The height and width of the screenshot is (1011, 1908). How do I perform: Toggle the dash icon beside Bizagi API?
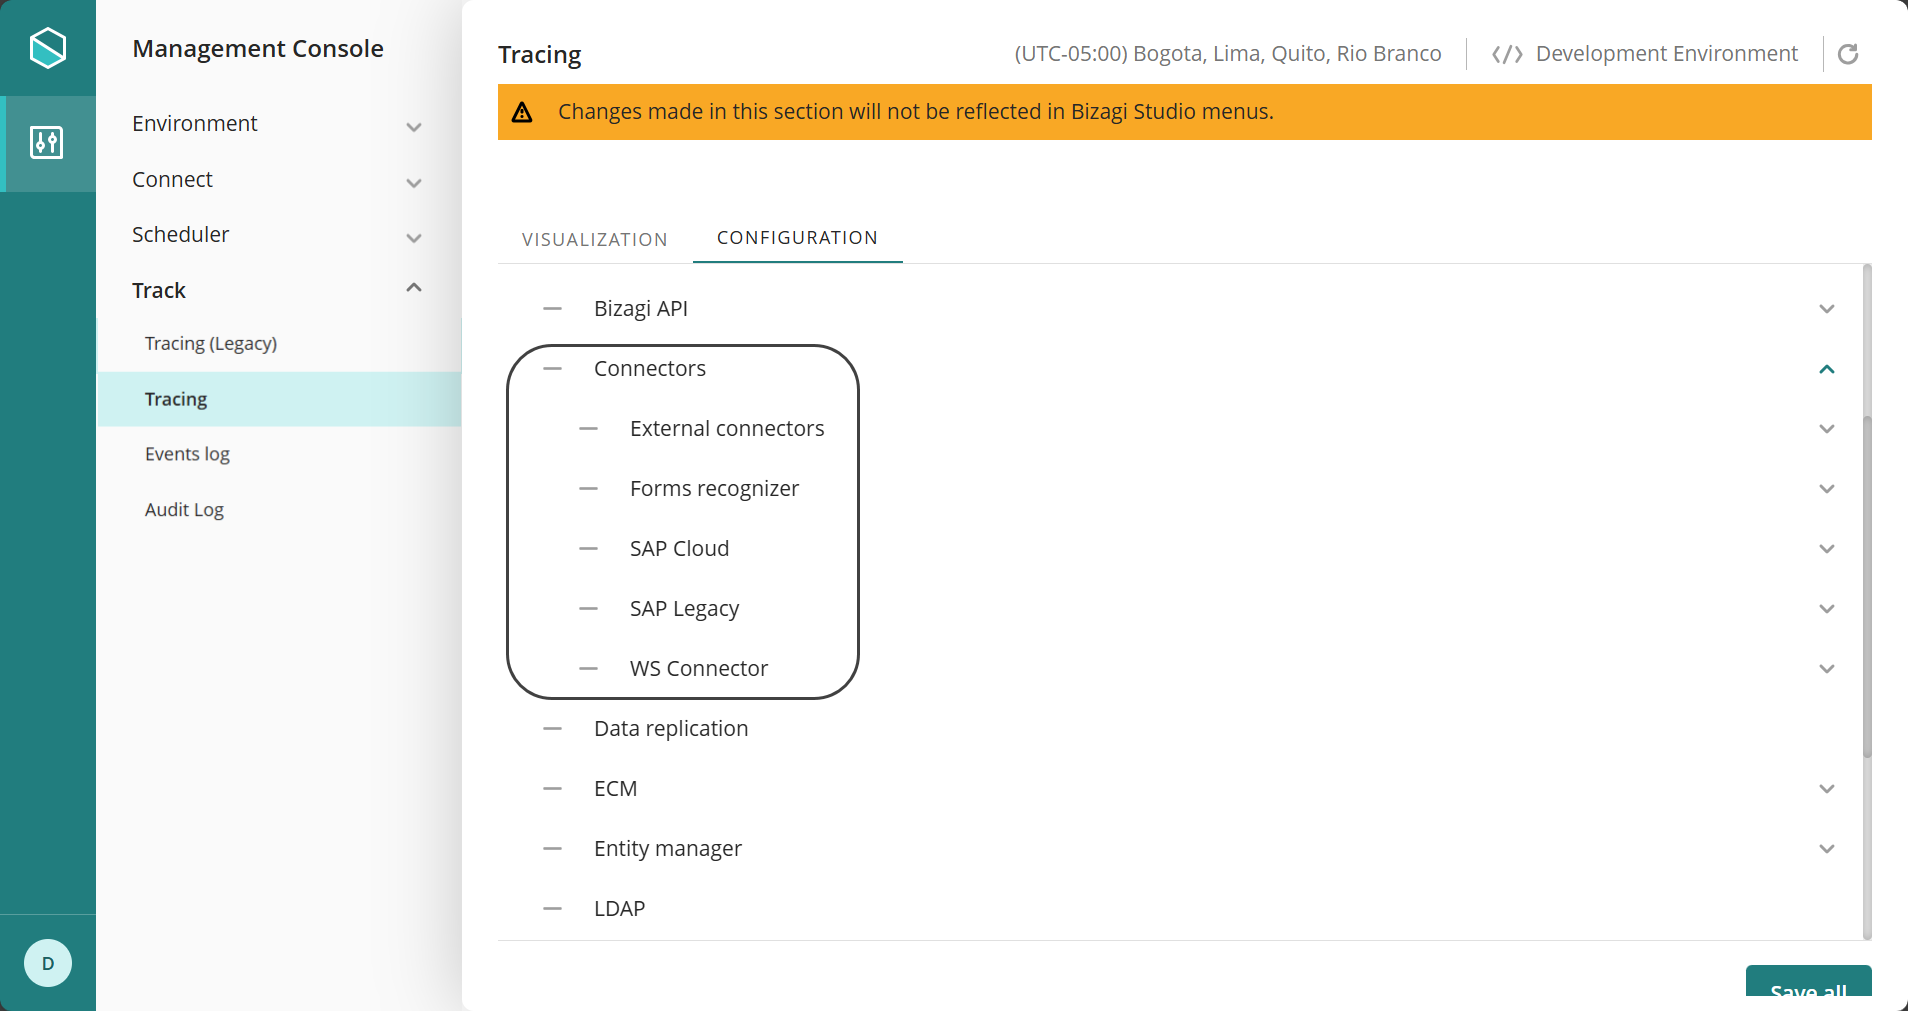552,309
